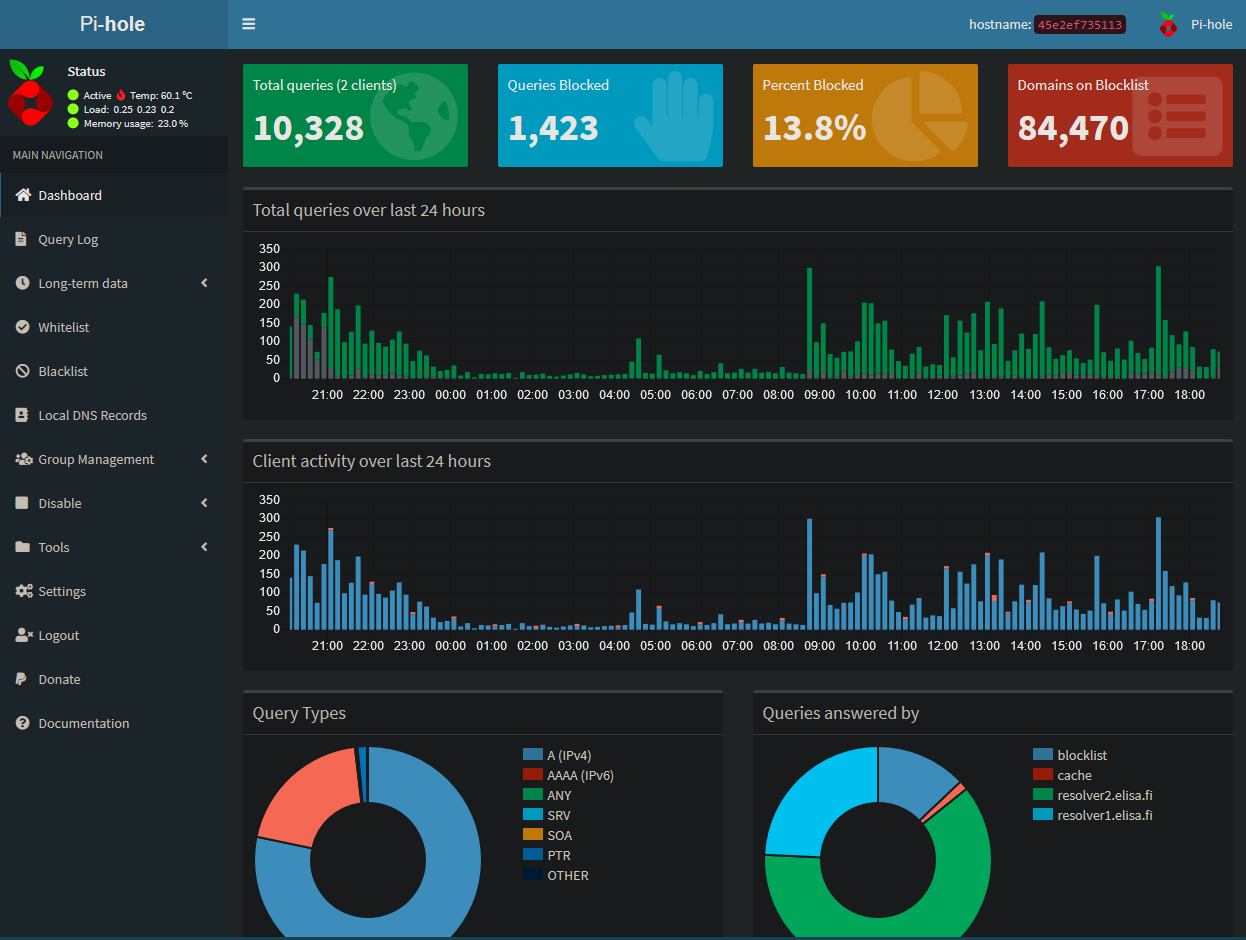Toggle ANY legend entry in Query Types
Viewport: 1246px width, 940px height.
pyautogui.click(x=547, y=795)
